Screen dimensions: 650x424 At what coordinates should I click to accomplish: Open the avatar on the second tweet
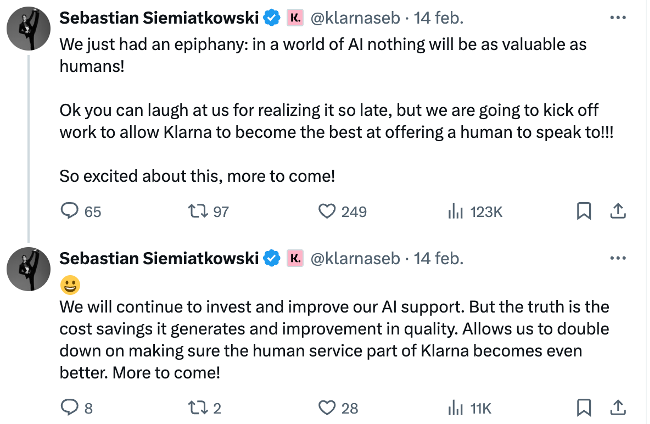(x=29, y=269)
